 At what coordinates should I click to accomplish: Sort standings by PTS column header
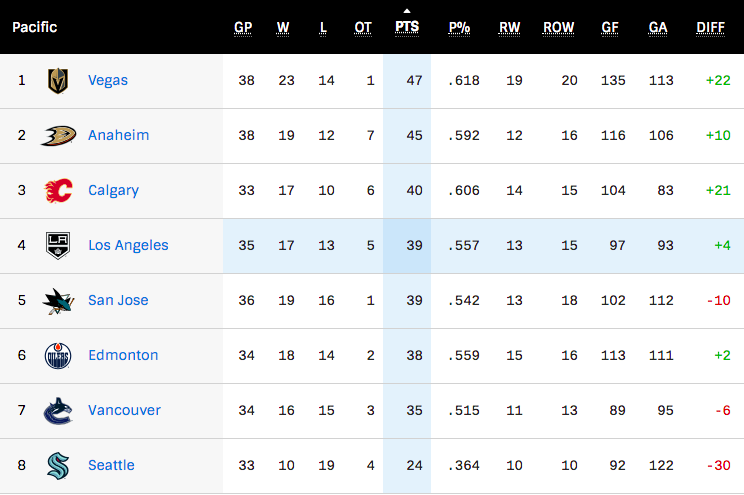click(407, 27)
